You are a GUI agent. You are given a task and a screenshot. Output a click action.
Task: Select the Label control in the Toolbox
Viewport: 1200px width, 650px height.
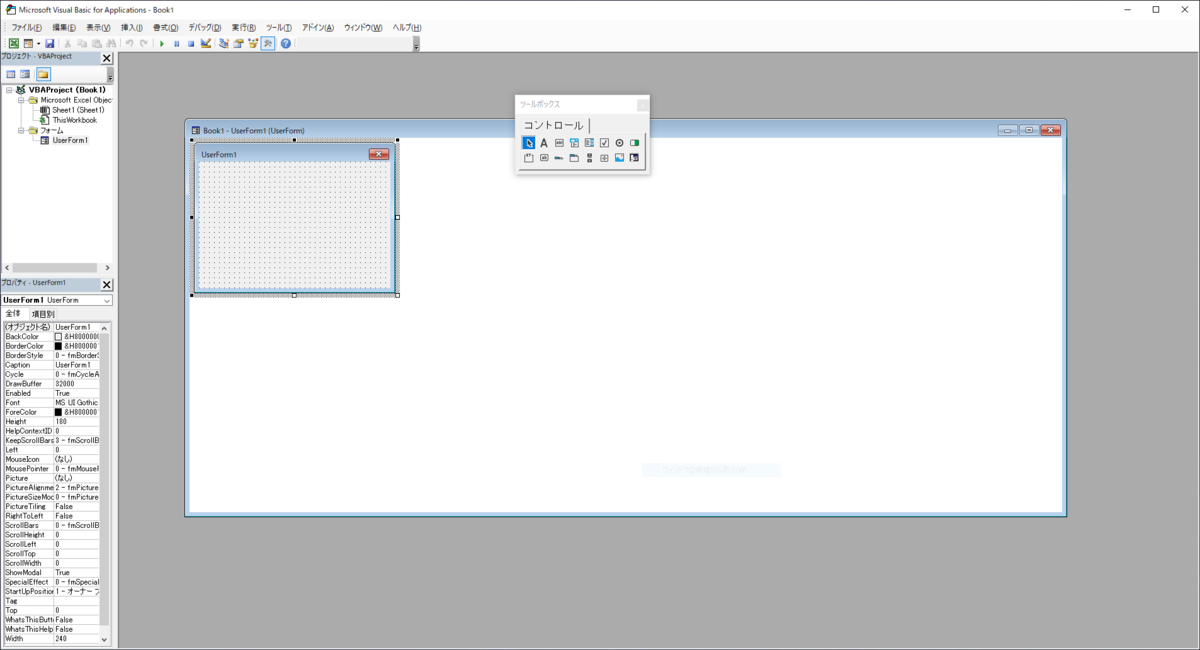[x=544, y=142]
